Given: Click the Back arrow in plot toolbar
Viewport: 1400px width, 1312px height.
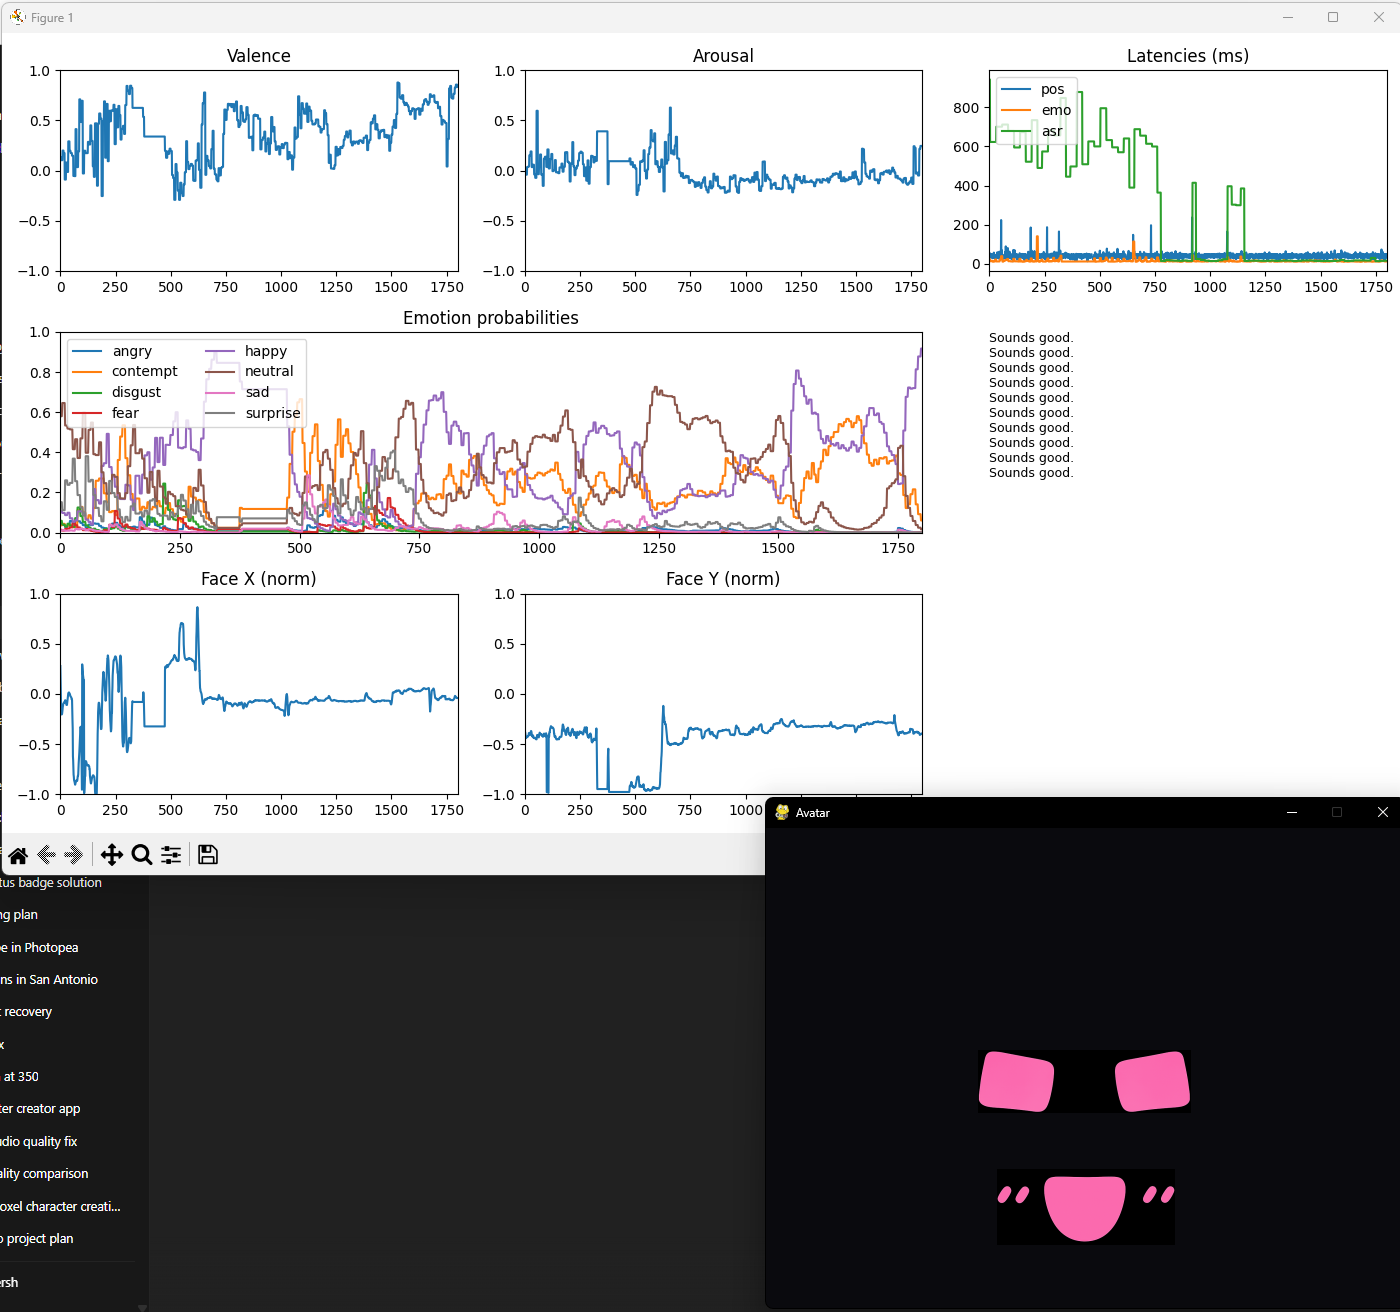Looking at the screenshot, I should tap(46, 855).
